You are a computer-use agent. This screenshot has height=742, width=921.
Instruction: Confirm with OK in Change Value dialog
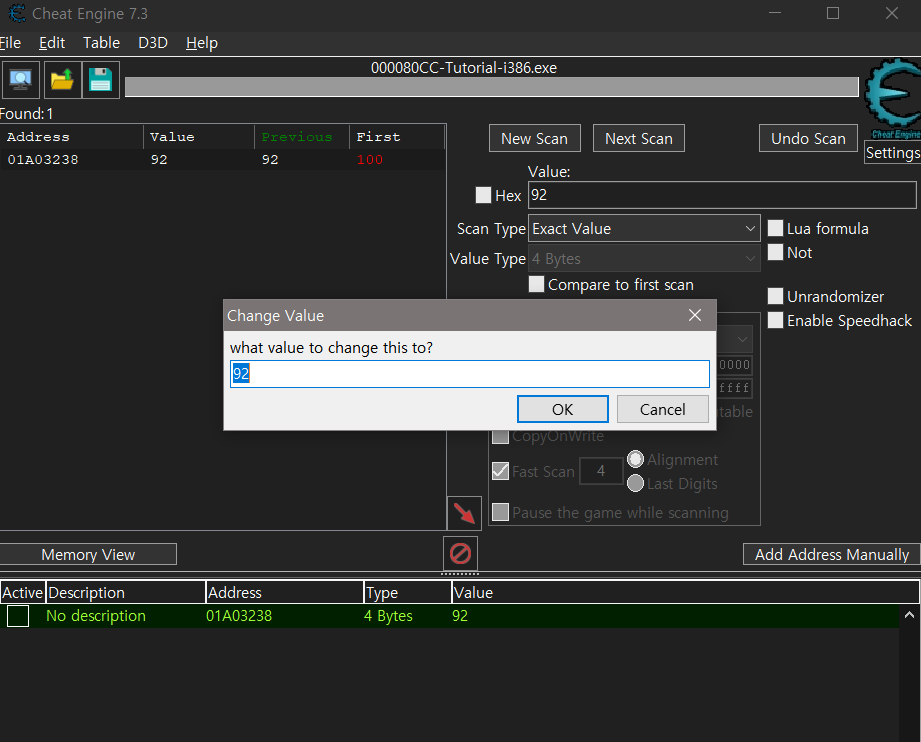(x=562, y=409)
